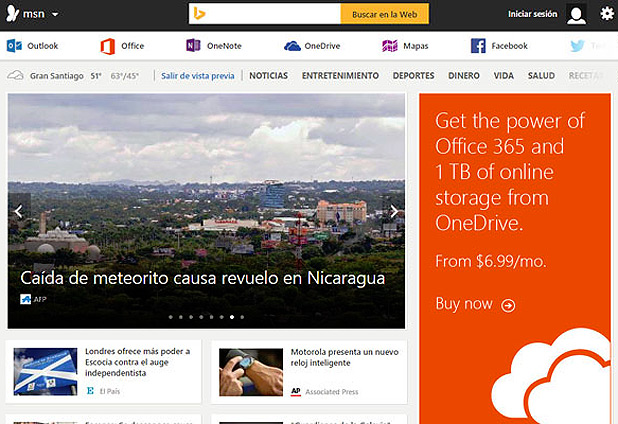Click the cloudy weather icon
This screenshot has width=618, height=424.
15,75
